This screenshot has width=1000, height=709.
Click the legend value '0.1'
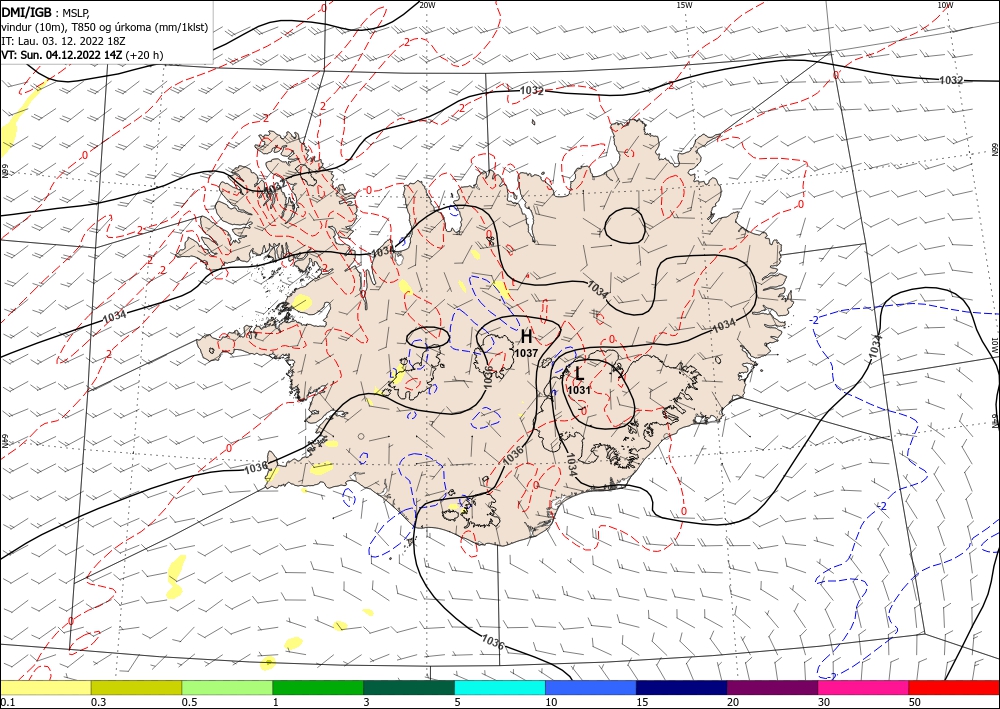[7, 702]
